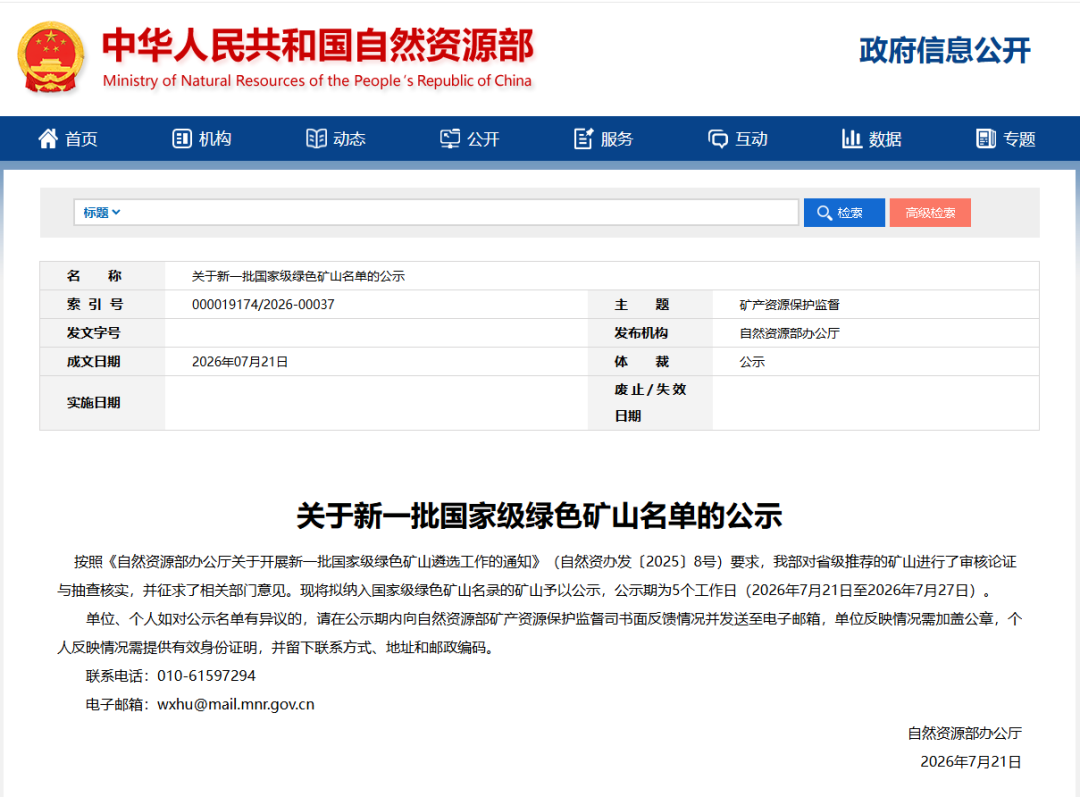Click the 实施日期 label cell
Screen dimensions: 1080x797
click(102, 403)
